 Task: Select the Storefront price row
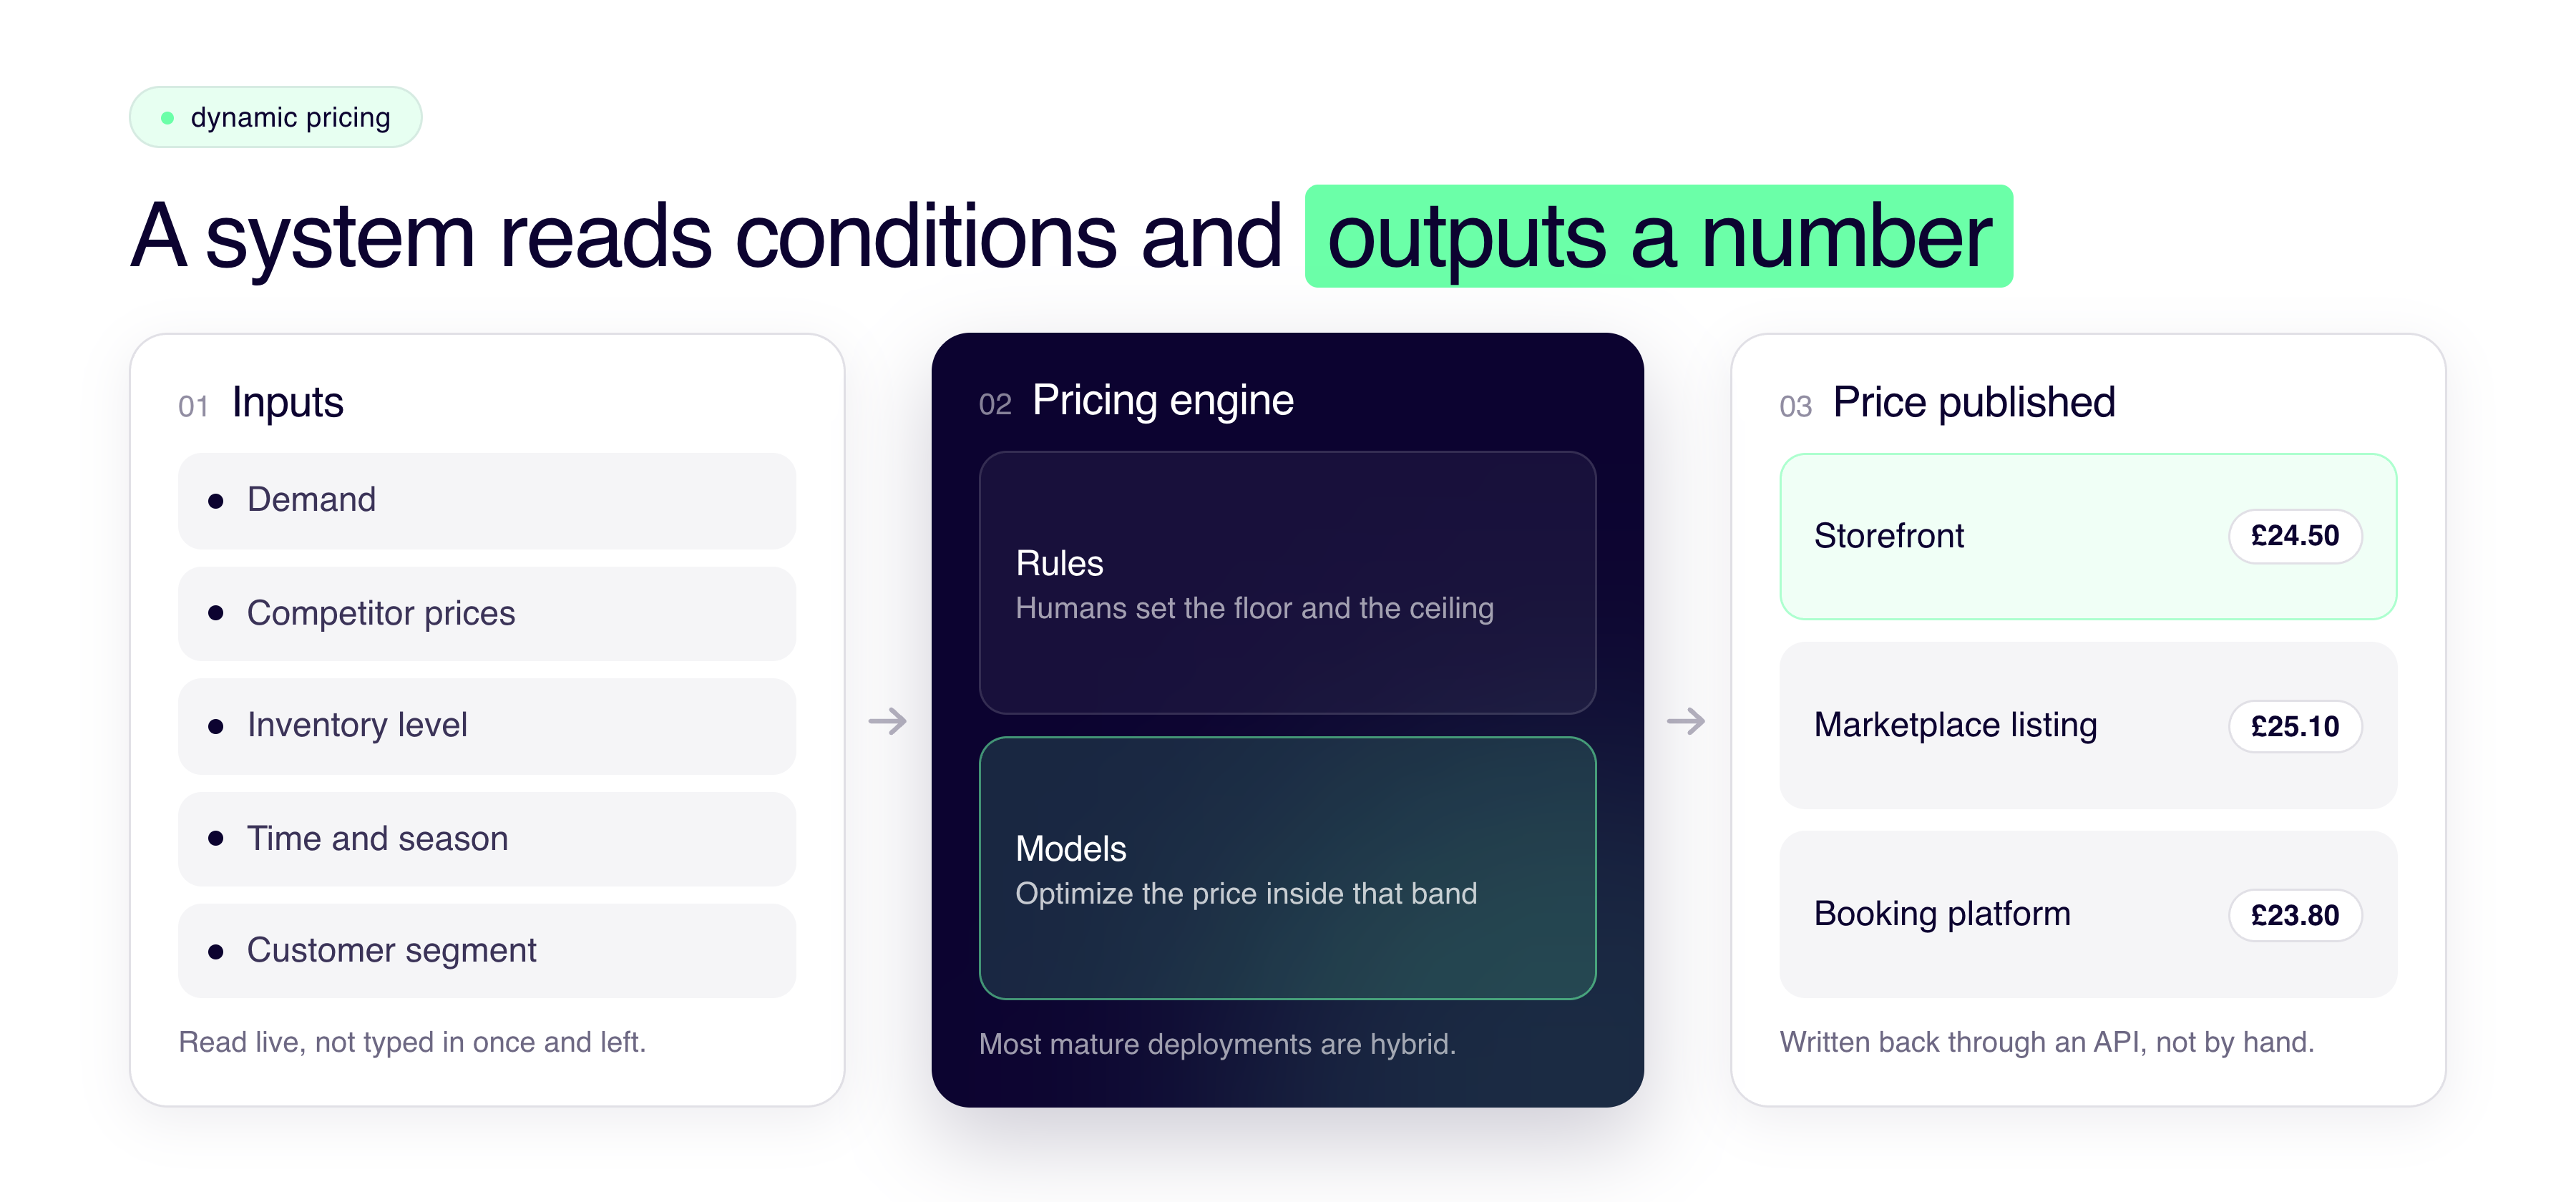point(2088,537)
